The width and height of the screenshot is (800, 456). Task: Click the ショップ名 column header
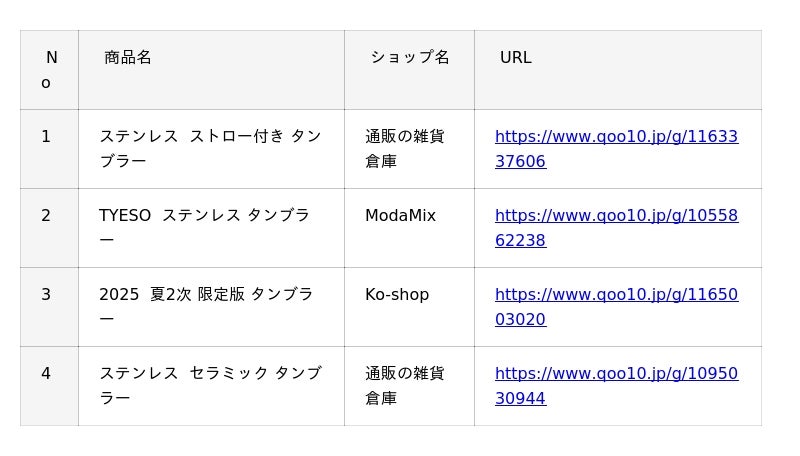pyautogui.click(x=410, y=58)
